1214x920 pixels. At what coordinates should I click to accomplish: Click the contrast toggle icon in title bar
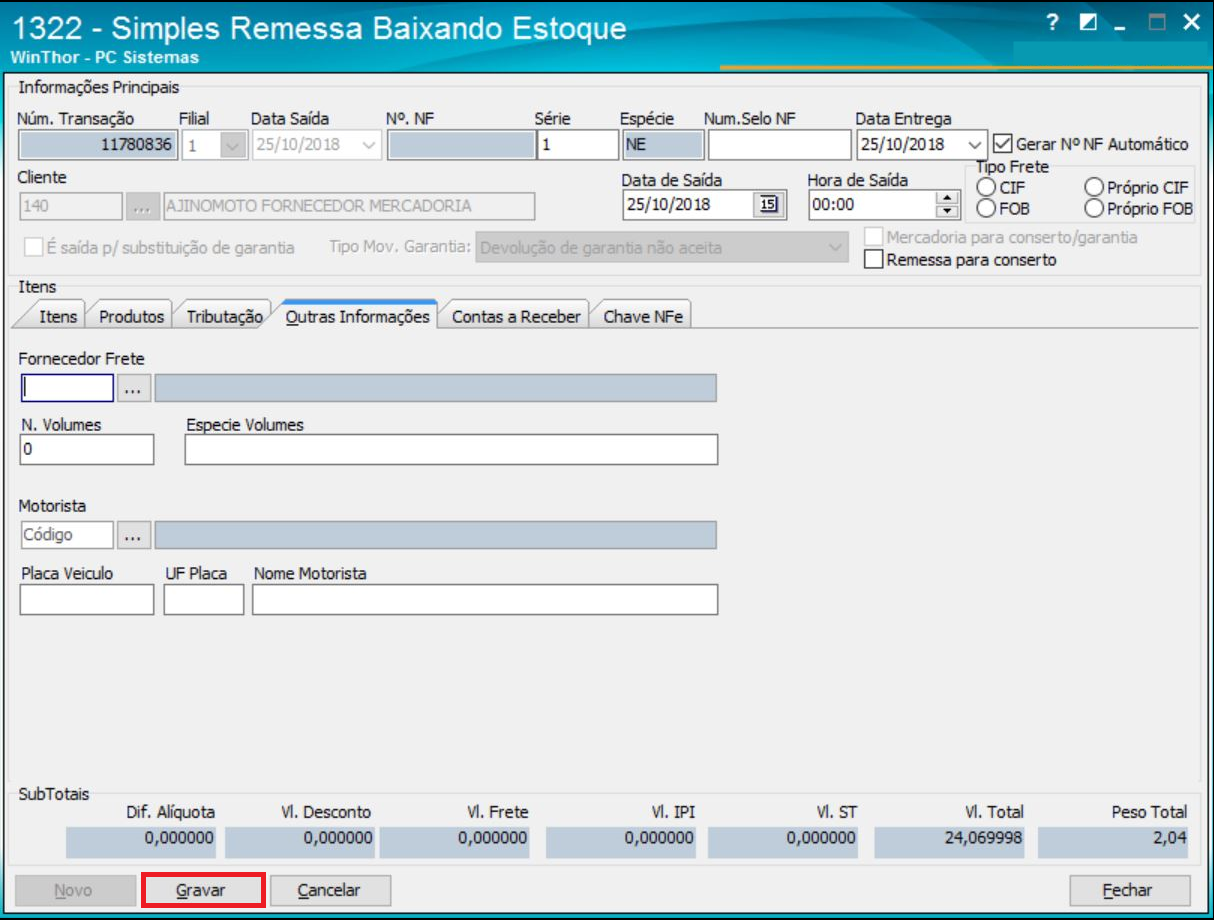tap(1089, 23)
